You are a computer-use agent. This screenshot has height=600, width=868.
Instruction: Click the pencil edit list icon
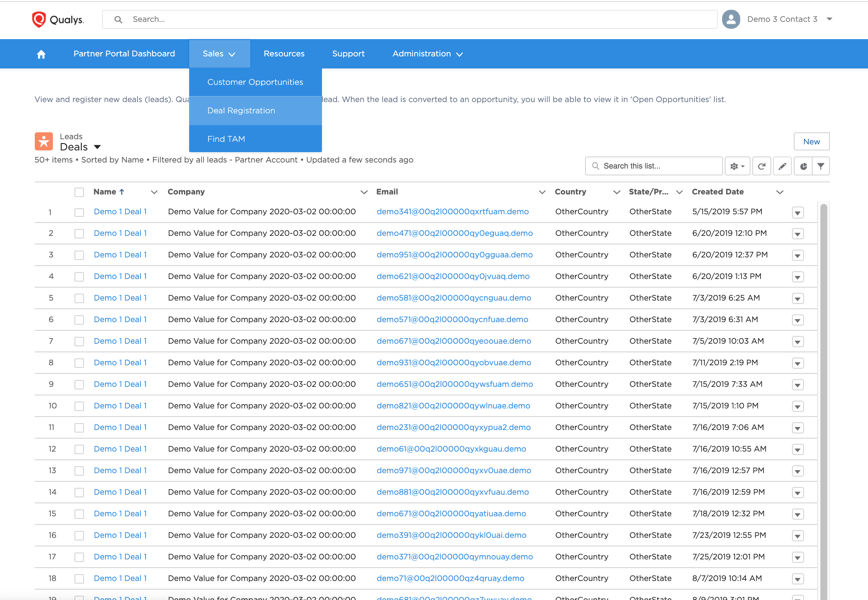[783, 166]
